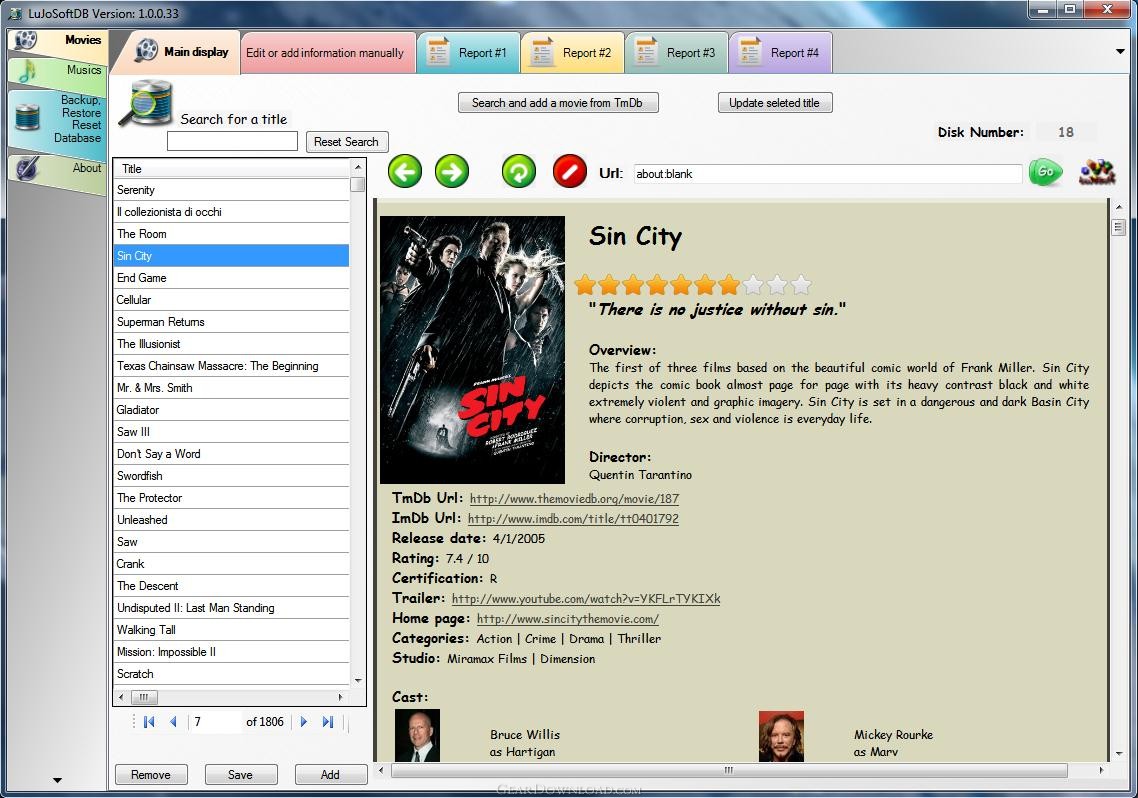Select Texas Chainsaw Massacre: The Beginning row
The image size is (1138, 798).
coord(232,366)
